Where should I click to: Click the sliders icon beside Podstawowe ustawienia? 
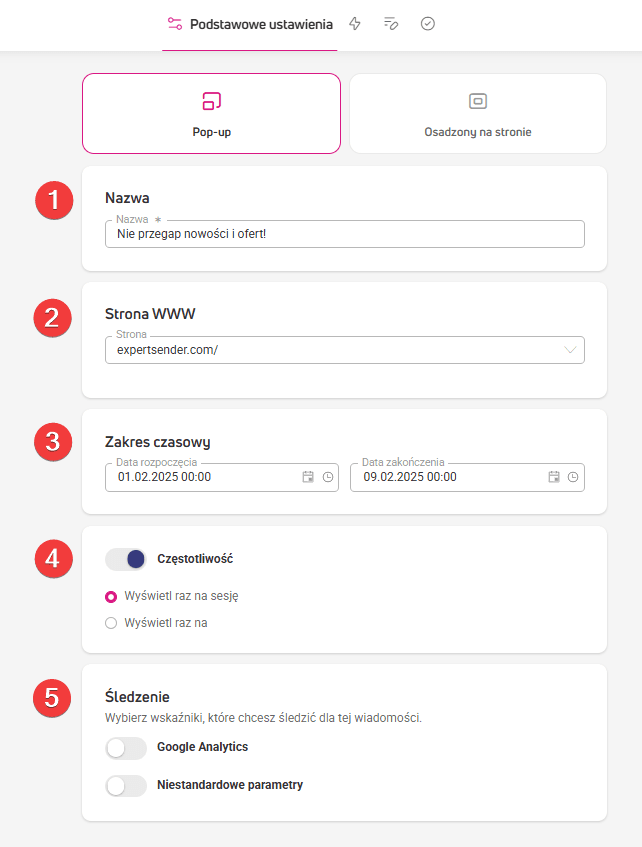[175, 24]
